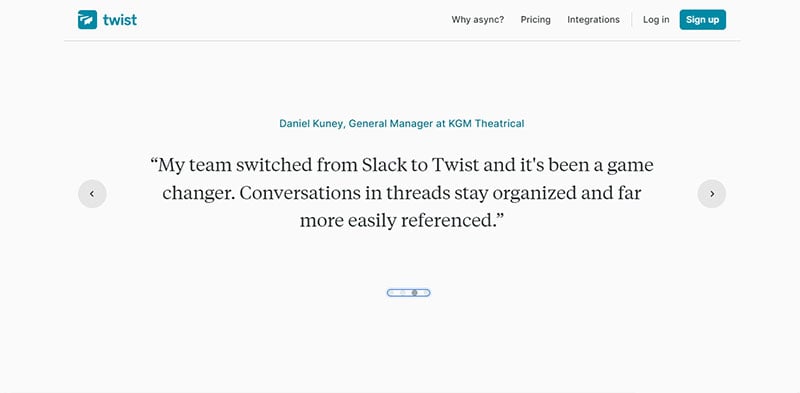Open the Why async? page
Screen dimensions: 800x393
pos(478,20)
